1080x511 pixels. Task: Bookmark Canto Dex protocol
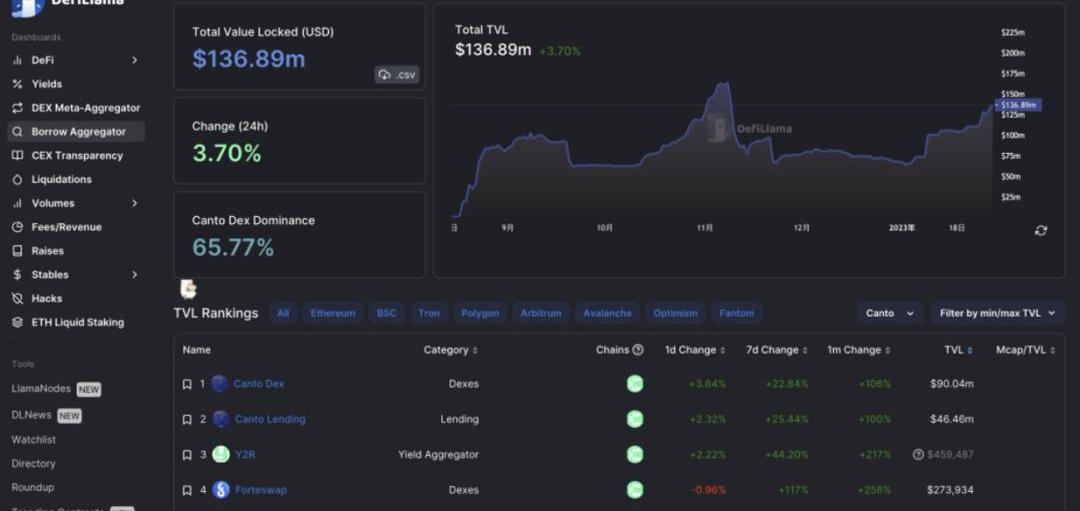tap(187, 384)
